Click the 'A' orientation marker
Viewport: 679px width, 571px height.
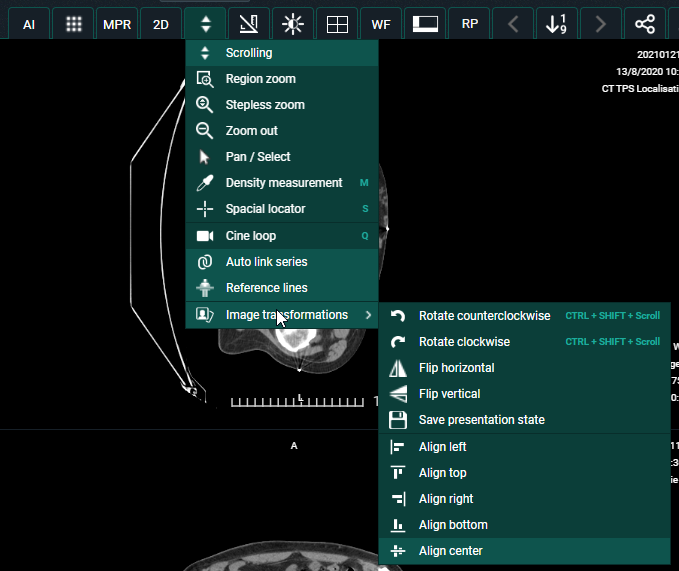pos(294,446)
